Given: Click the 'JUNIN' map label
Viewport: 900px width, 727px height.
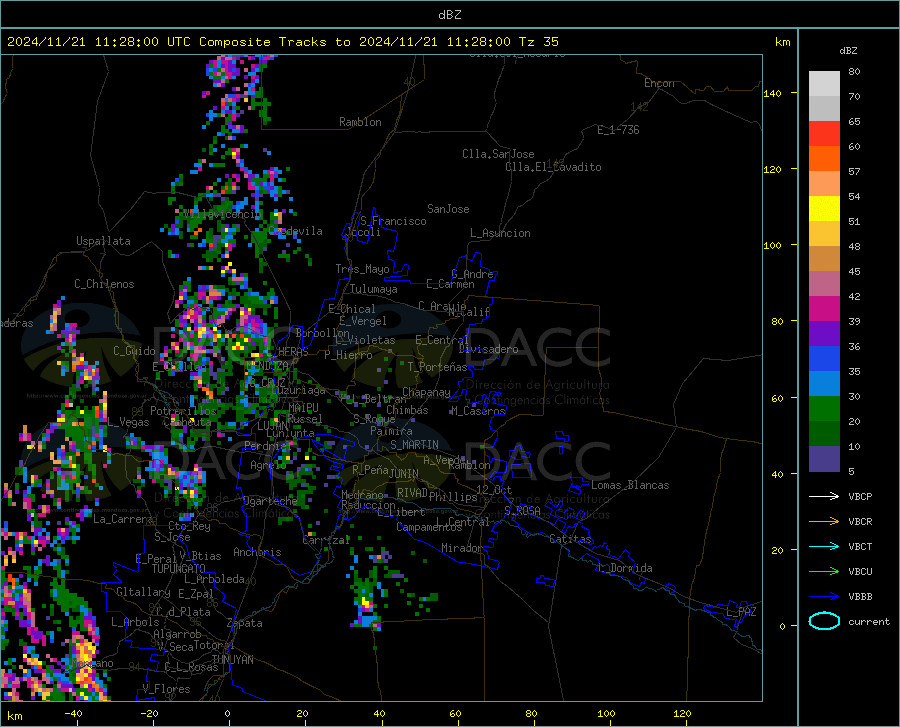Looking at the screenshot, I should pyautogui.click(x=404, y=473).
